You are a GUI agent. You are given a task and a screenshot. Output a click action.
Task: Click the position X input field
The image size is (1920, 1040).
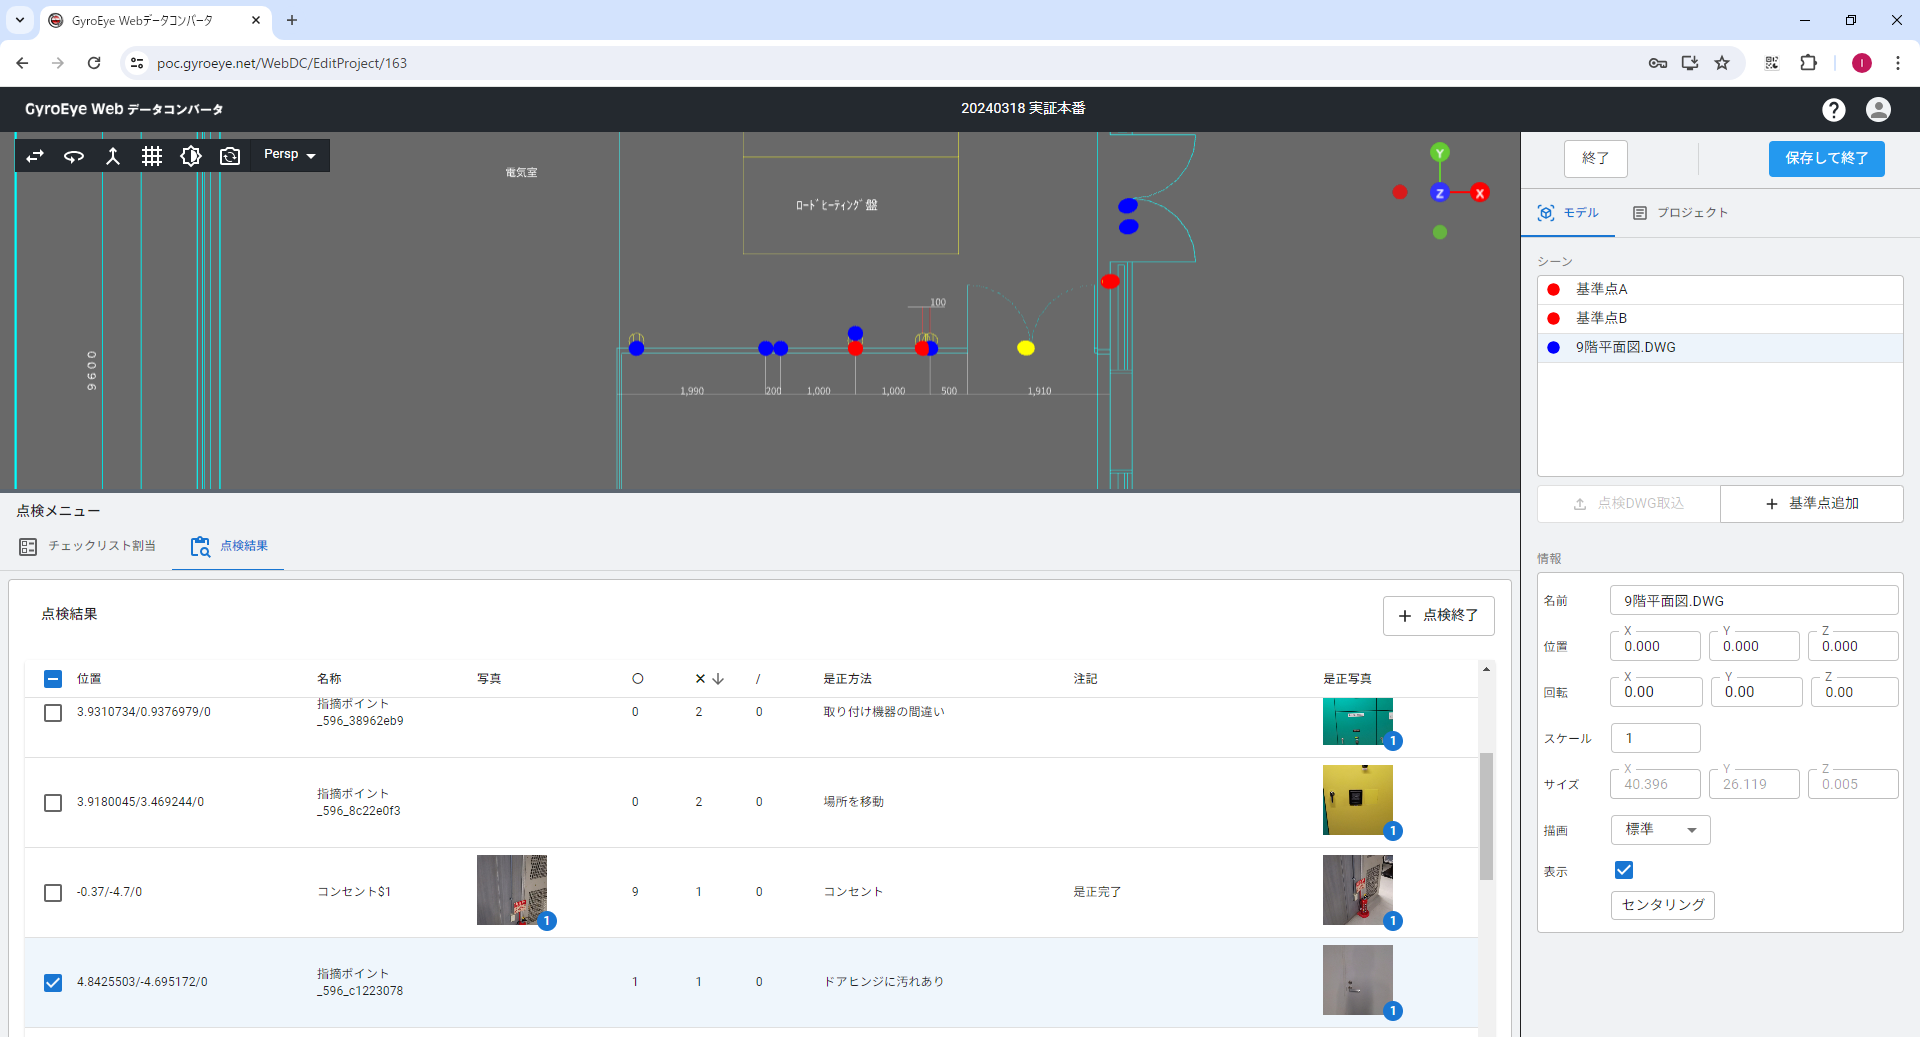(x=1655, y=647)
